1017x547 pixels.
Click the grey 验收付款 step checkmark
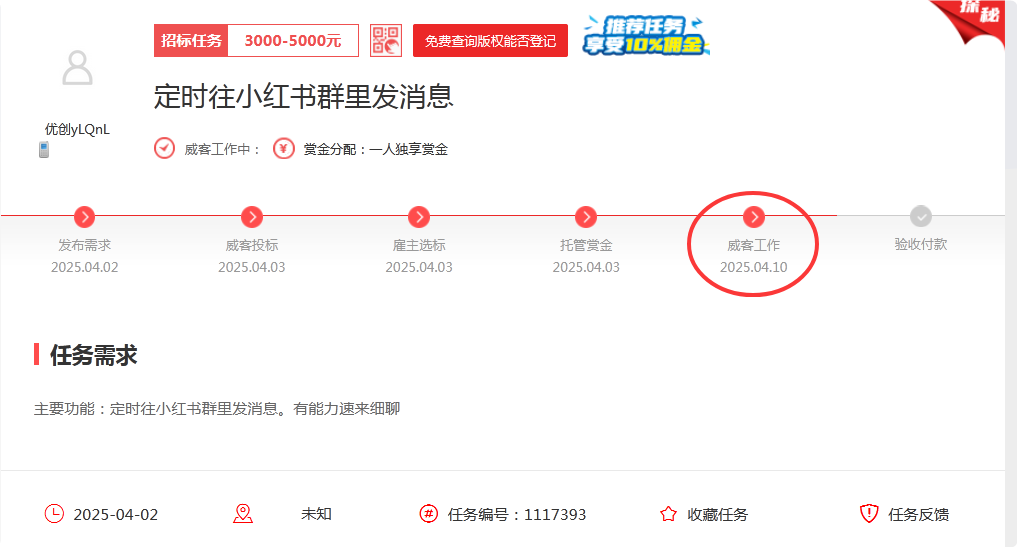point(921,217)
